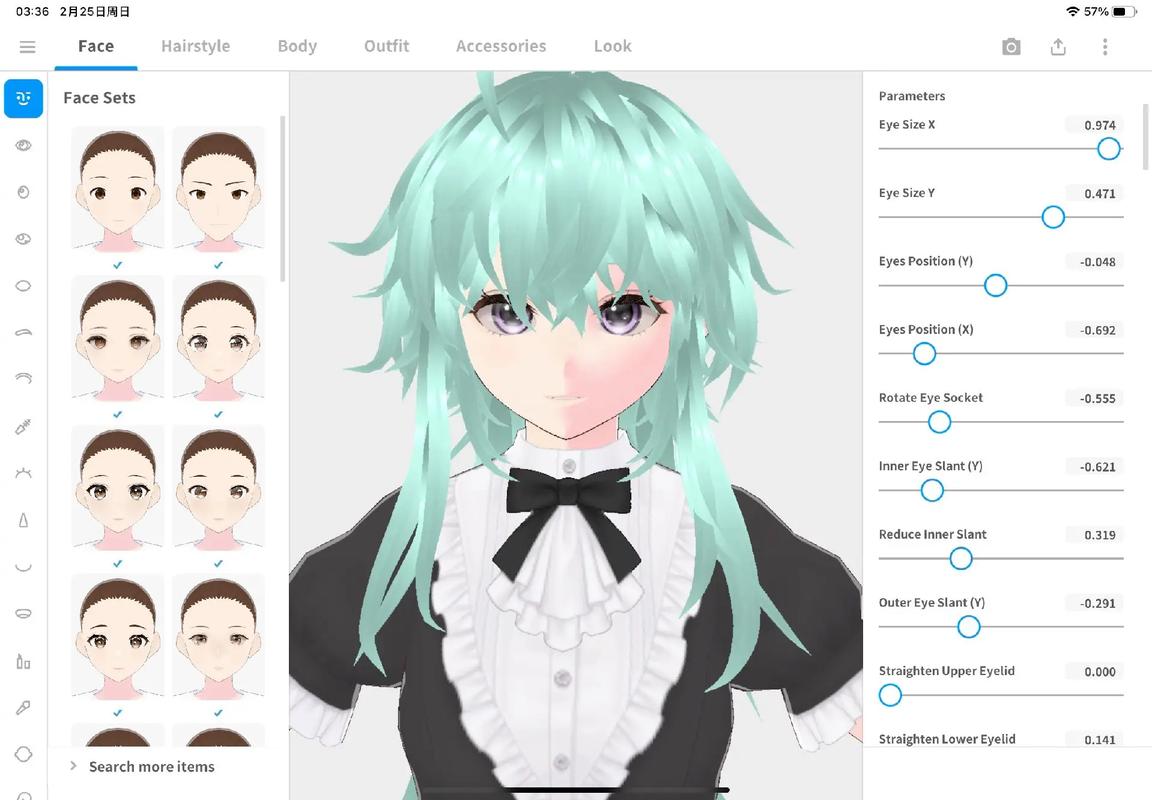Image resolution: width=1152 pixels, height=800 pixels.
Task: Select the fourth-row left face set thumbnail
Action: 118,636
